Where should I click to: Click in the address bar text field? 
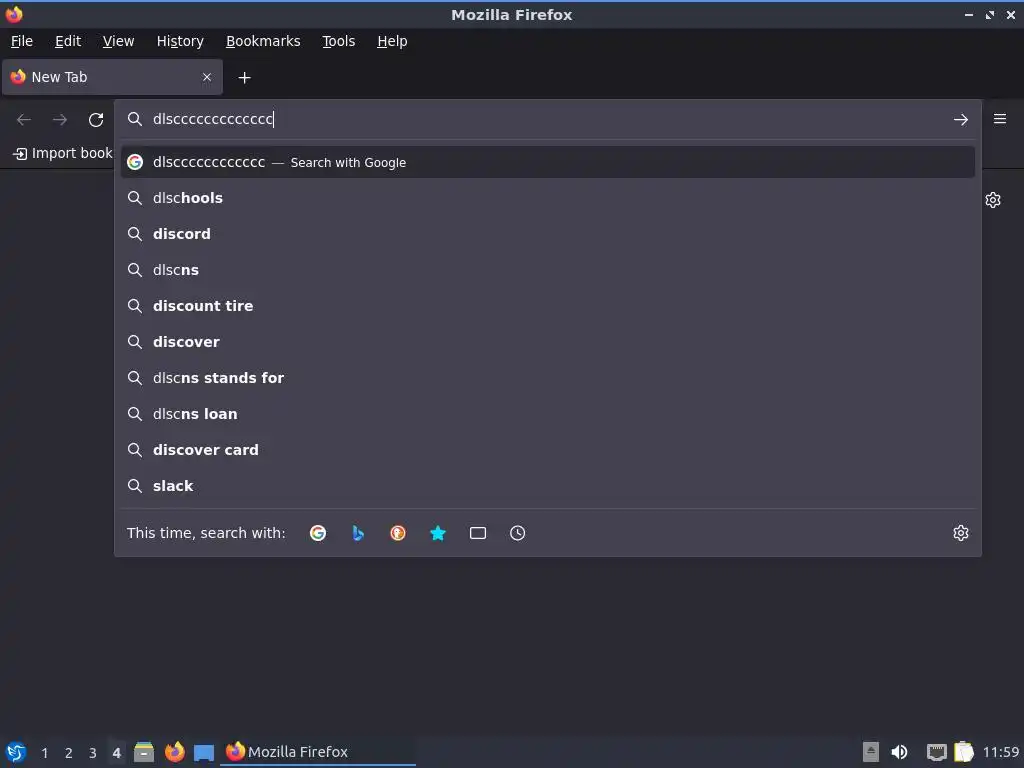tap(547, 120)
